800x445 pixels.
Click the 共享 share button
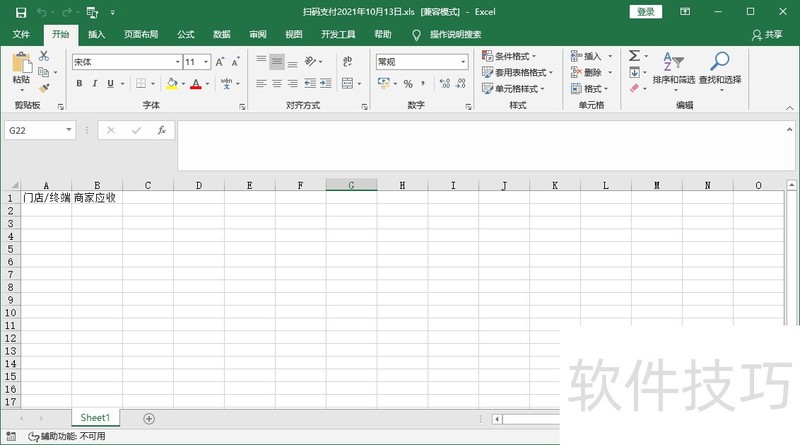tap(767, 34)
